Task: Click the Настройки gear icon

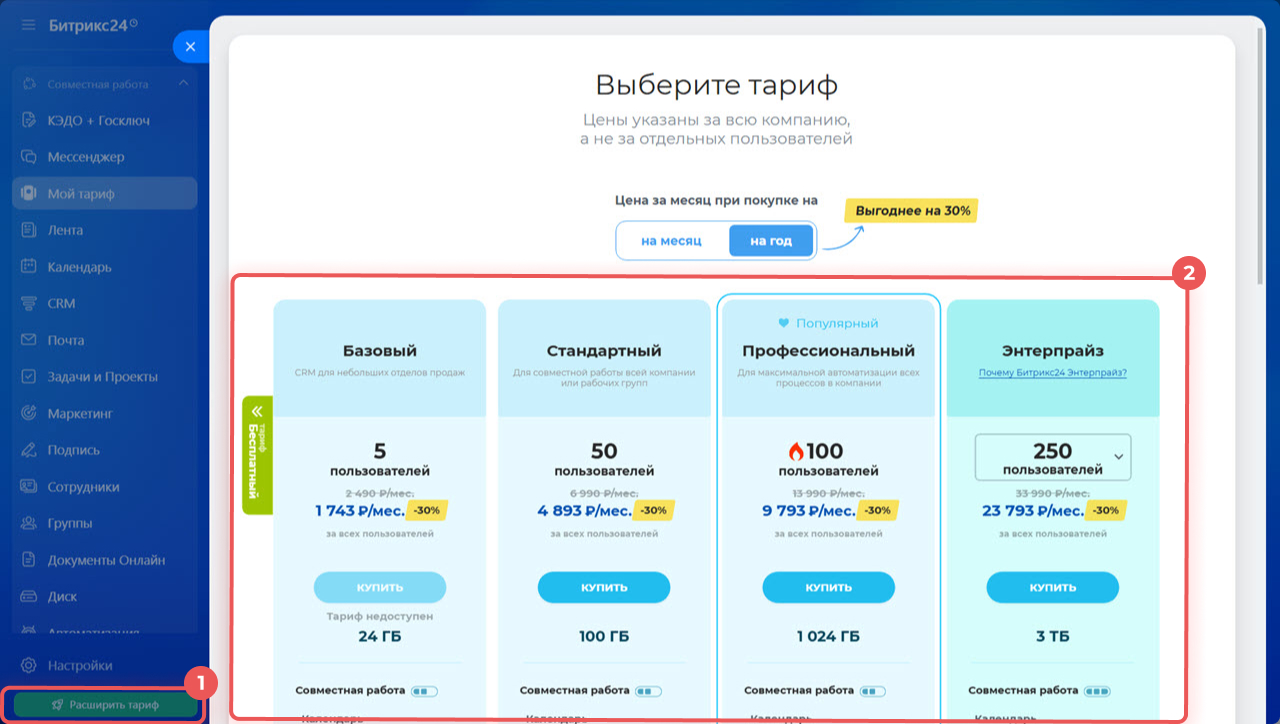Action: [30, 665]
